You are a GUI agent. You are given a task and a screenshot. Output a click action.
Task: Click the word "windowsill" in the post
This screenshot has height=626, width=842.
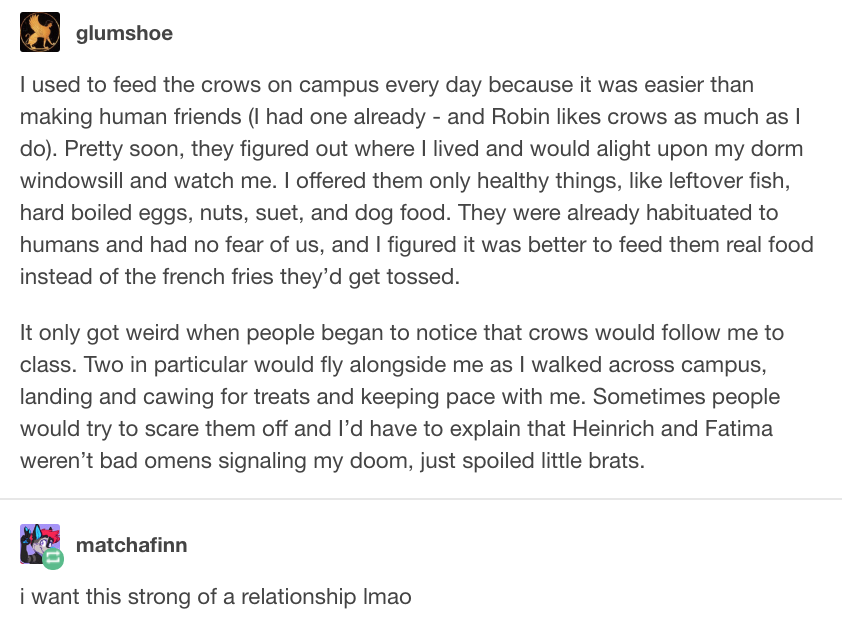[x=71, y=181]
